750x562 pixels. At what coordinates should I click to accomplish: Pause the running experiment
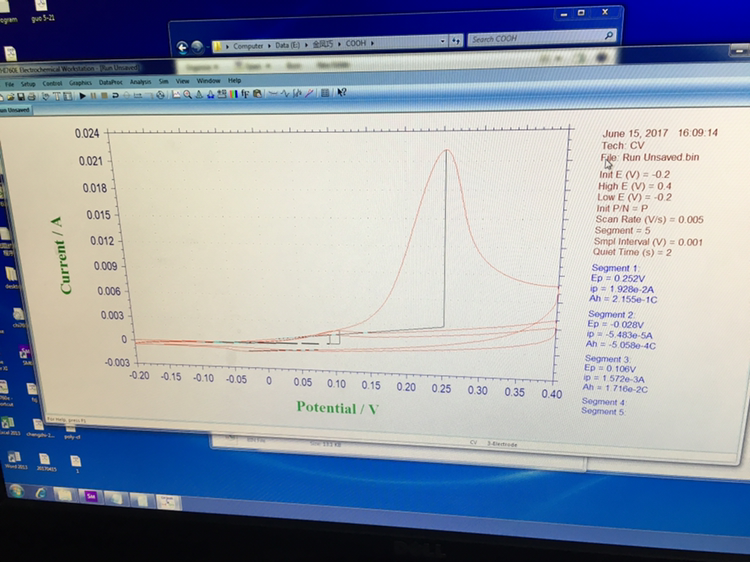click(x=93, y=96)
